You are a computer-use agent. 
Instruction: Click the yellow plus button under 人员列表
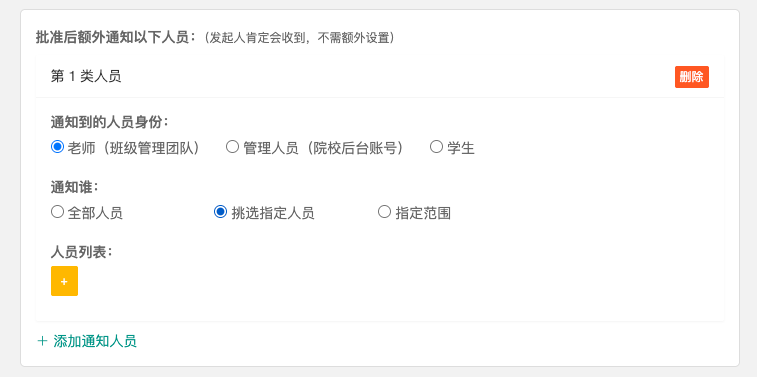coord(64,281)
